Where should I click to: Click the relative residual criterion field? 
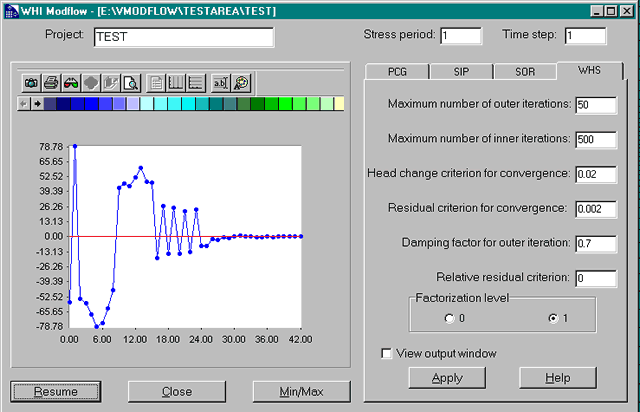(596, 278)
